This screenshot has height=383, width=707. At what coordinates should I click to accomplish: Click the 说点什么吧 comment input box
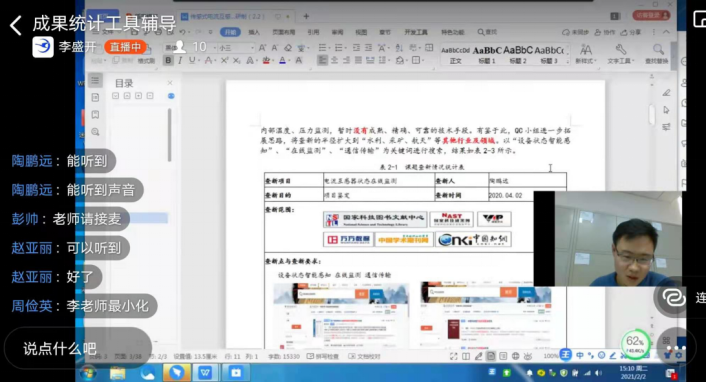(x=78, y=348)
